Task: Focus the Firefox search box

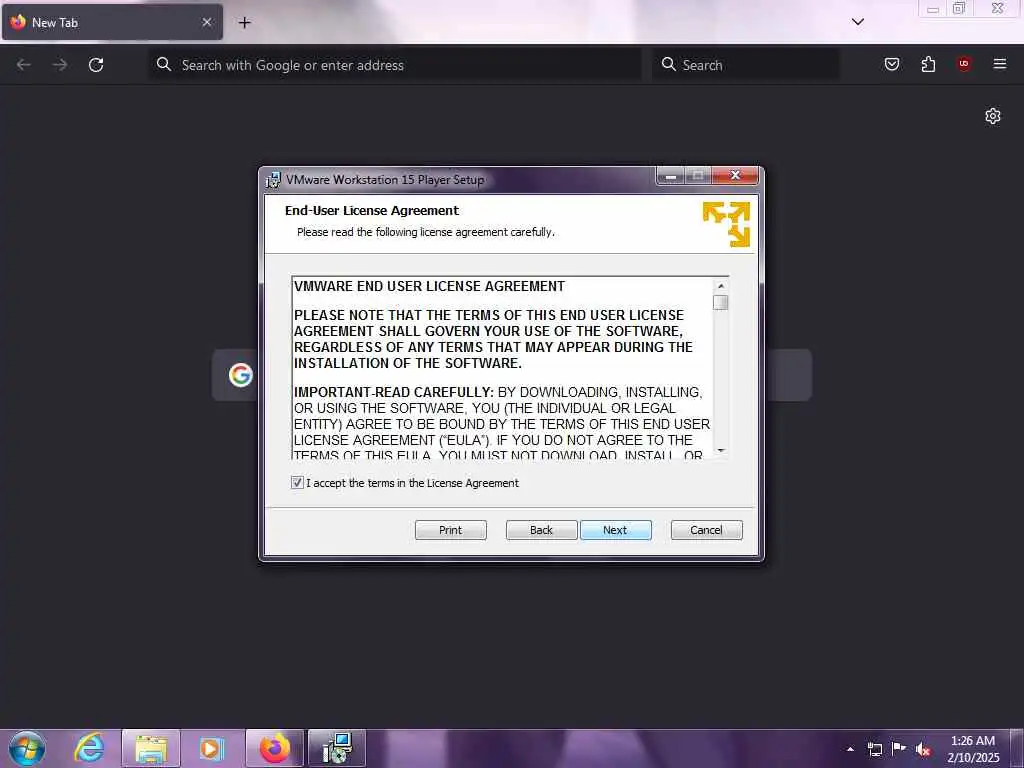Action: click(746, 65)
